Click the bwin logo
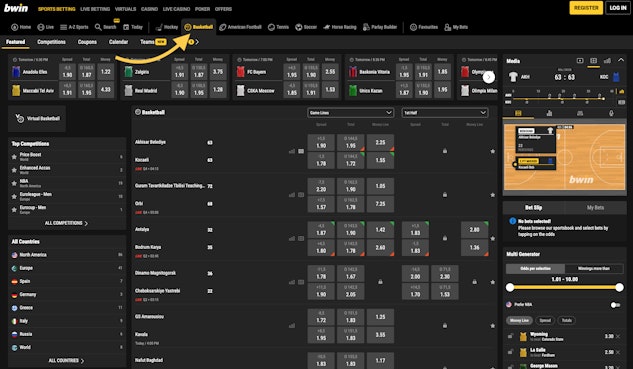Image resolution: width=633 pixels, height=369 pixels. 16,8
